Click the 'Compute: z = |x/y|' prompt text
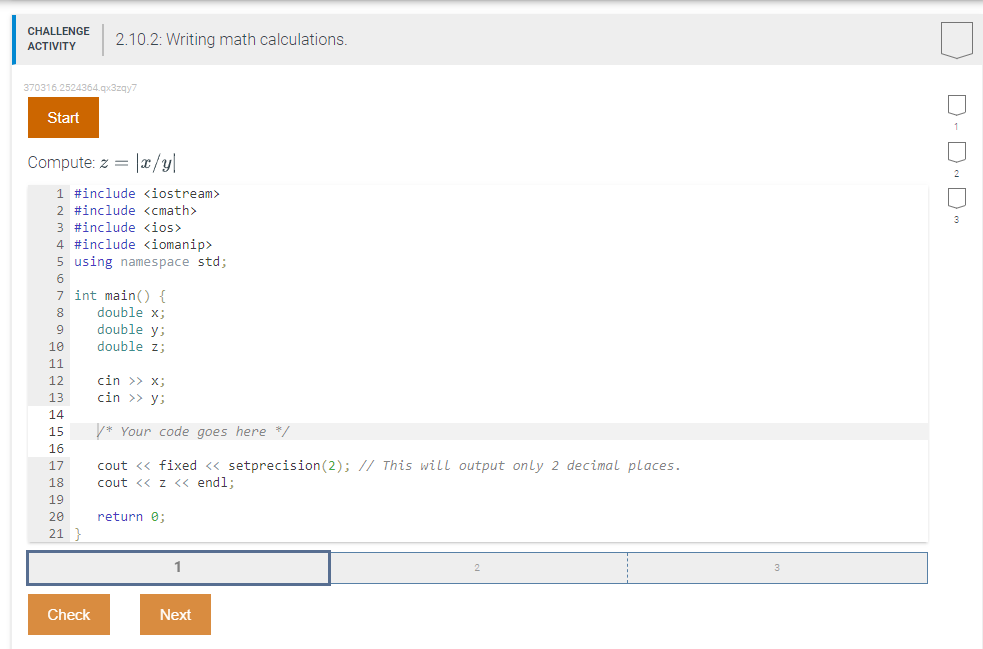Viewport: 983px width, 649px height. pos(102,163)
